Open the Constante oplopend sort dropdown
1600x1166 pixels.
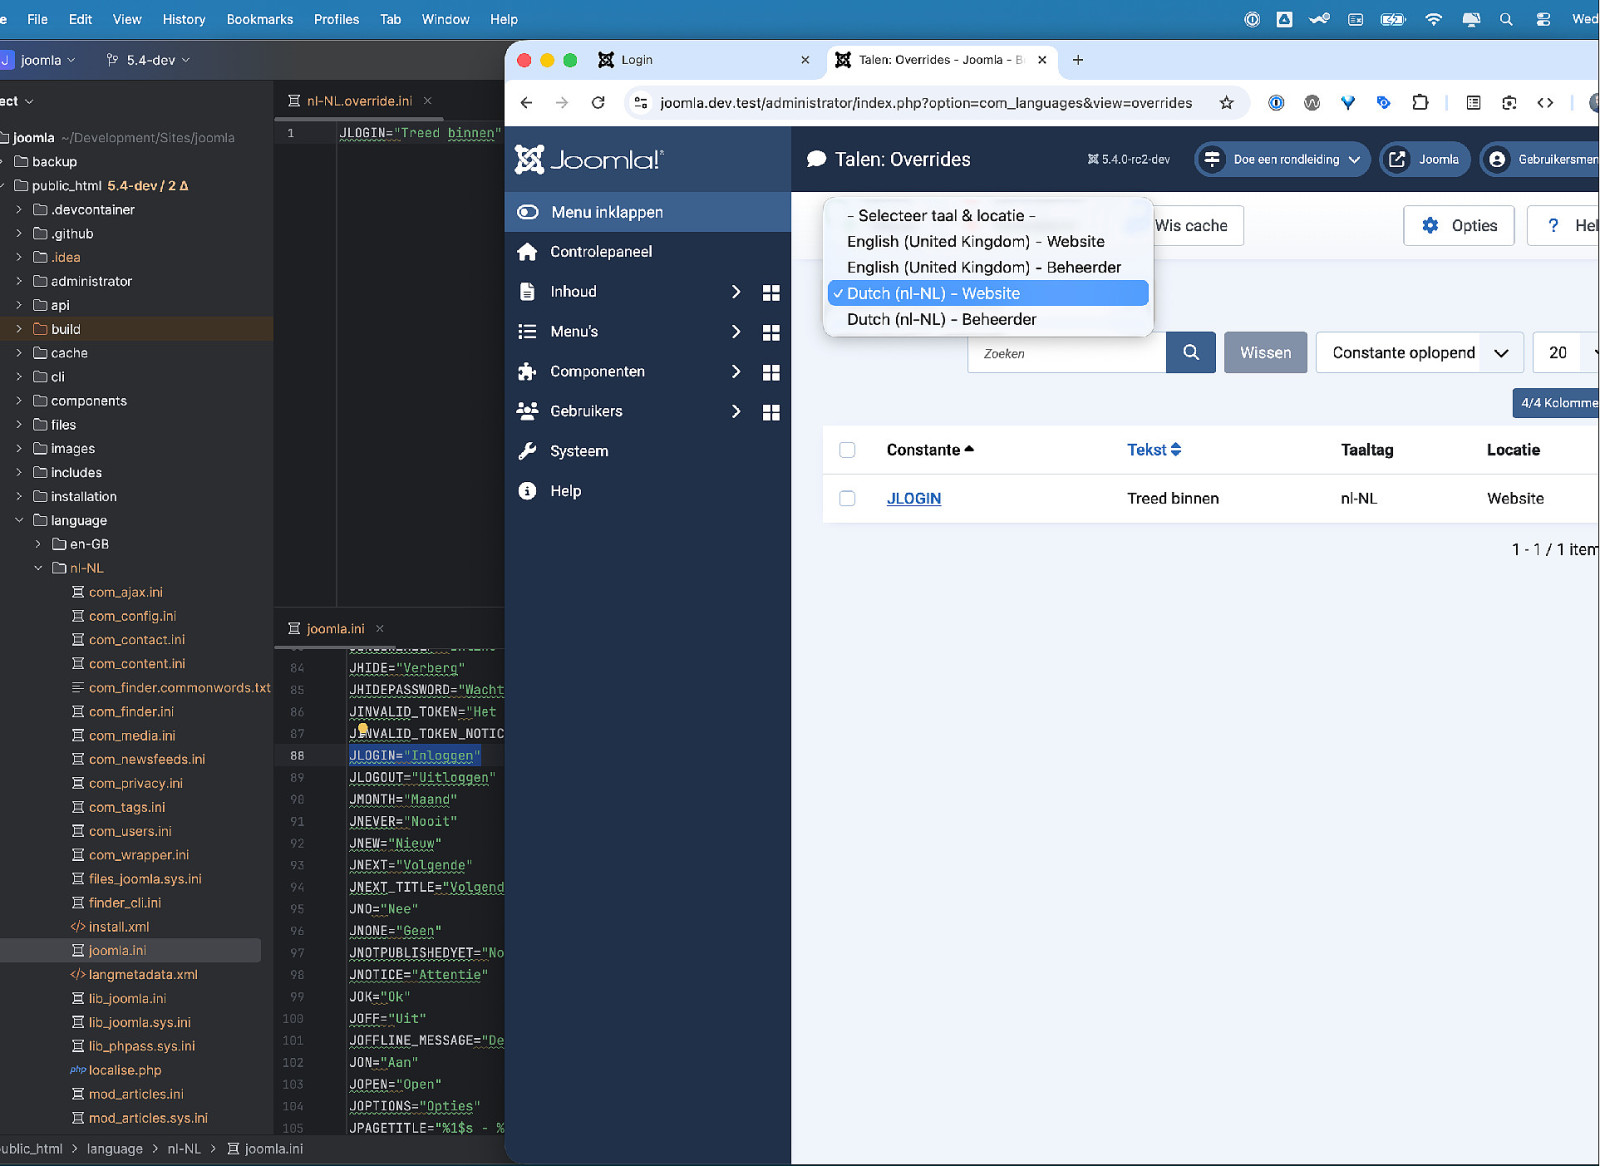pyautogui.click(x=1418, y=353)
